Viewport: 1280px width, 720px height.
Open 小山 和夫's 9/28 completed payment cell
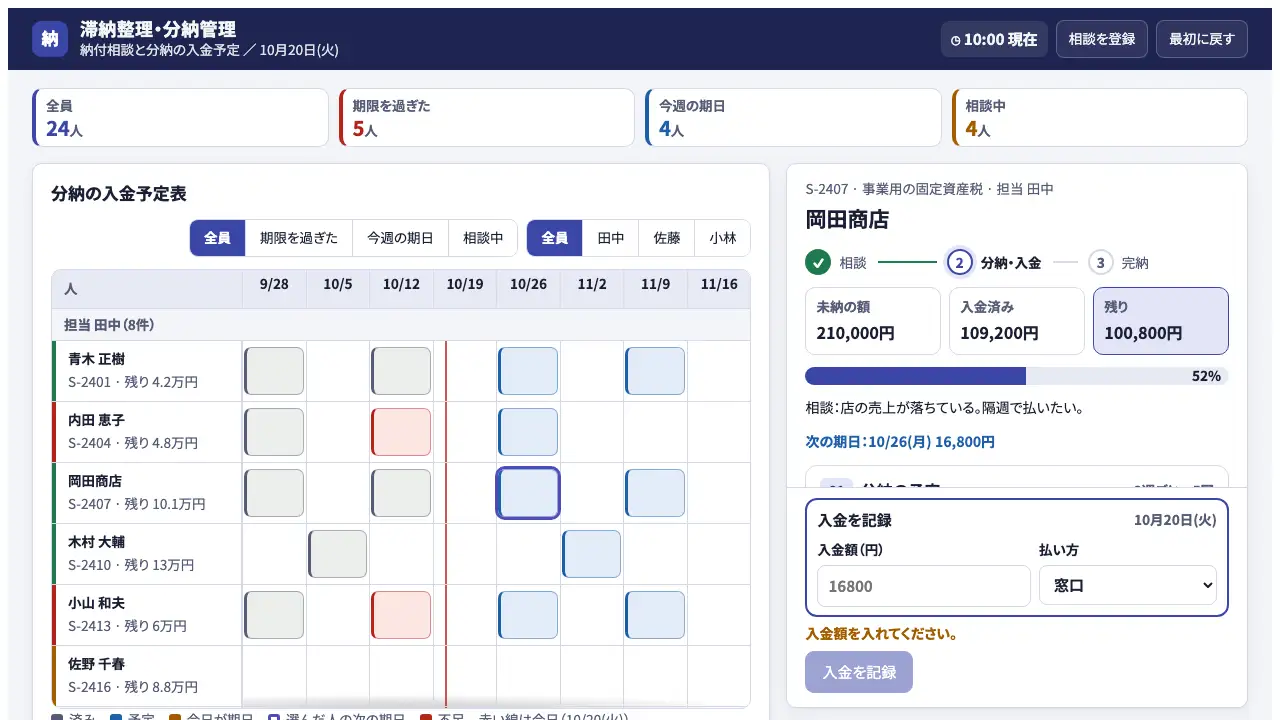click(274, 615)
